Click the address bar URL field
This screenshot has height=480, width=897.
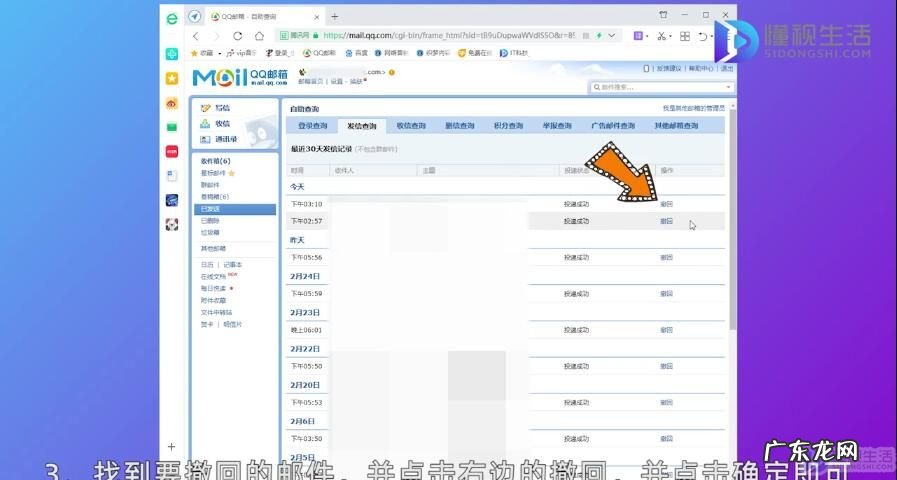(448, 35)
